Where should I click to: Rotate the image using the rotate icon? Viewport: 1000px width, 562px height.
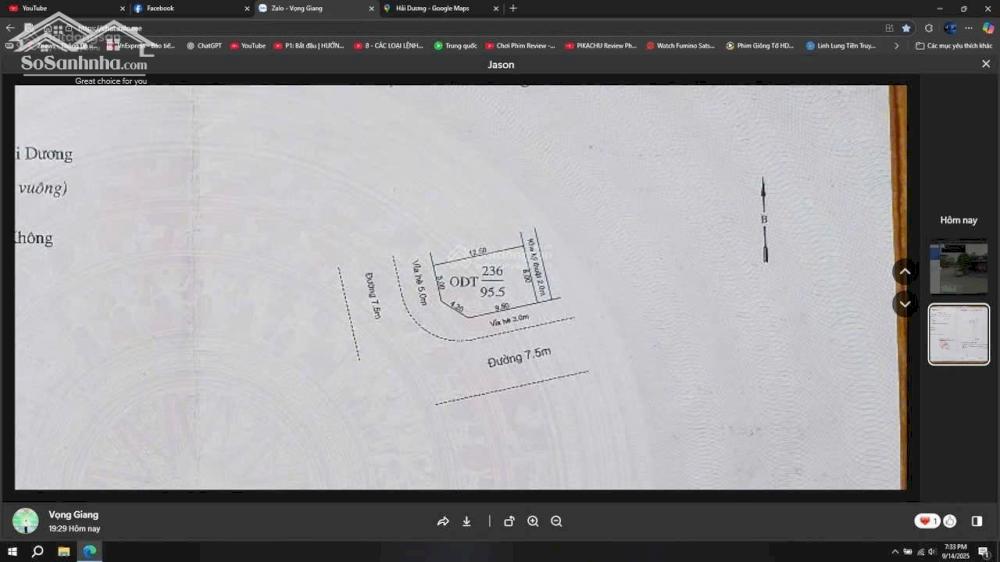[509, 521]
